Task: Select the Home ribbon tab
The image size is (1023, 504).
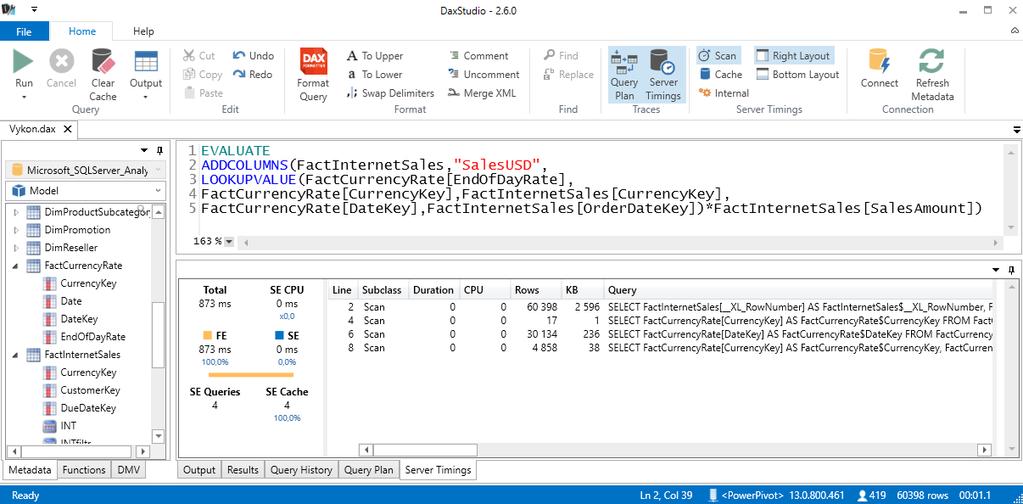Action: pyautogui.click(x=82, y=31)
